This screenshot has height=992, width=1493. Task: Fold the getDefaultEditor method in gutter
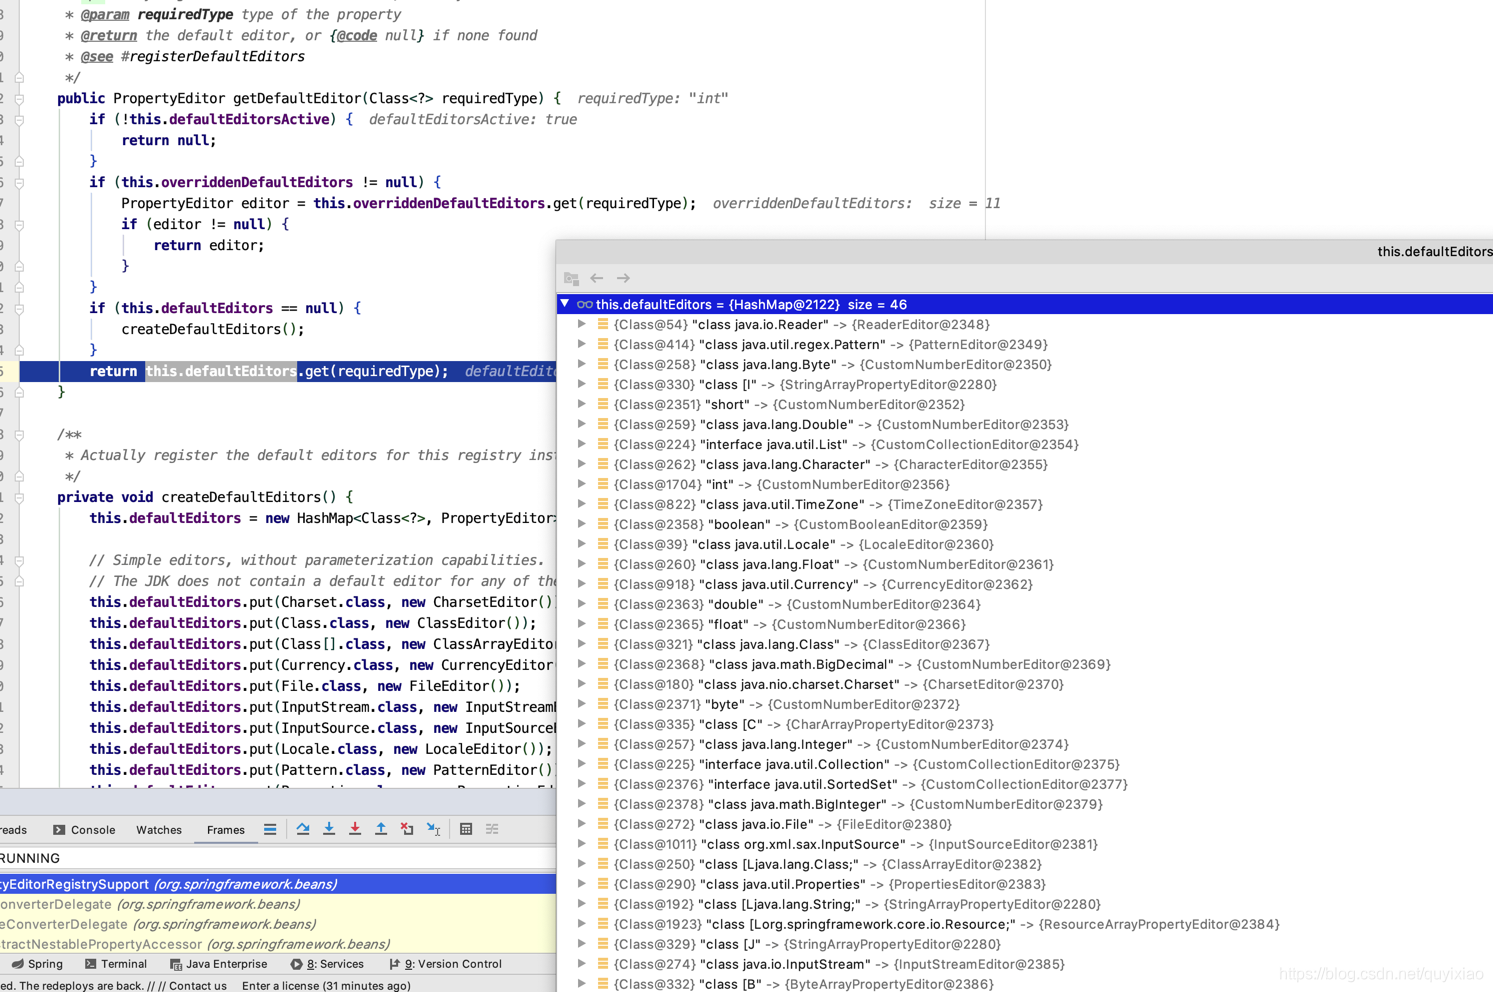tap(19, 98)
